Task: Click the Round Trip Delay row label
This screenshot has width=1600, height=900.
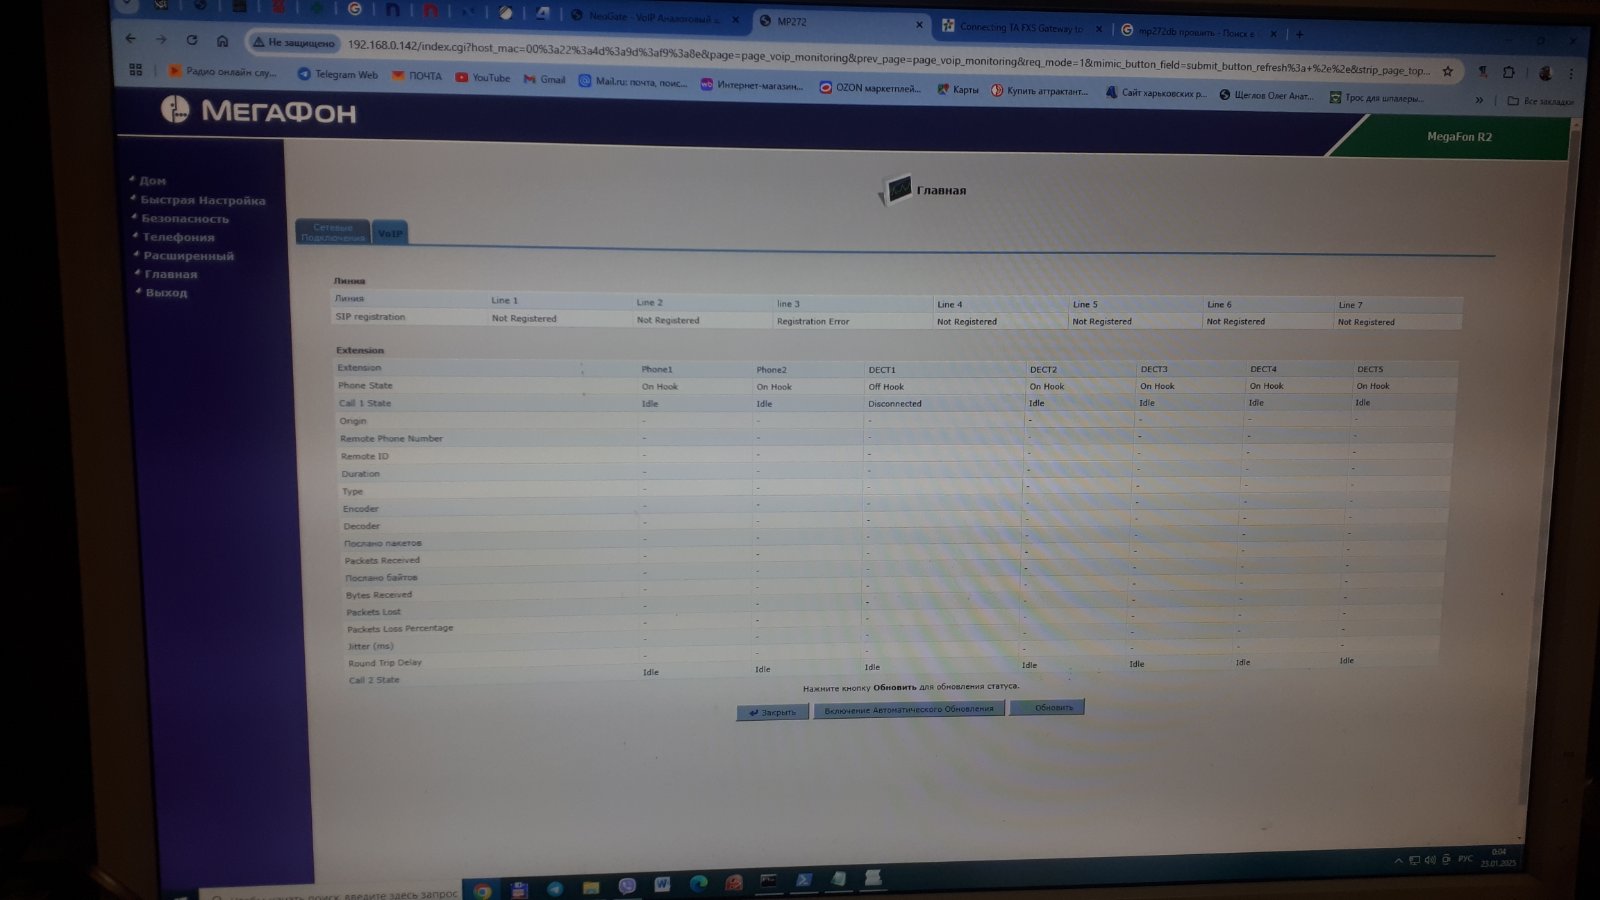Action: tap(385, 663)
